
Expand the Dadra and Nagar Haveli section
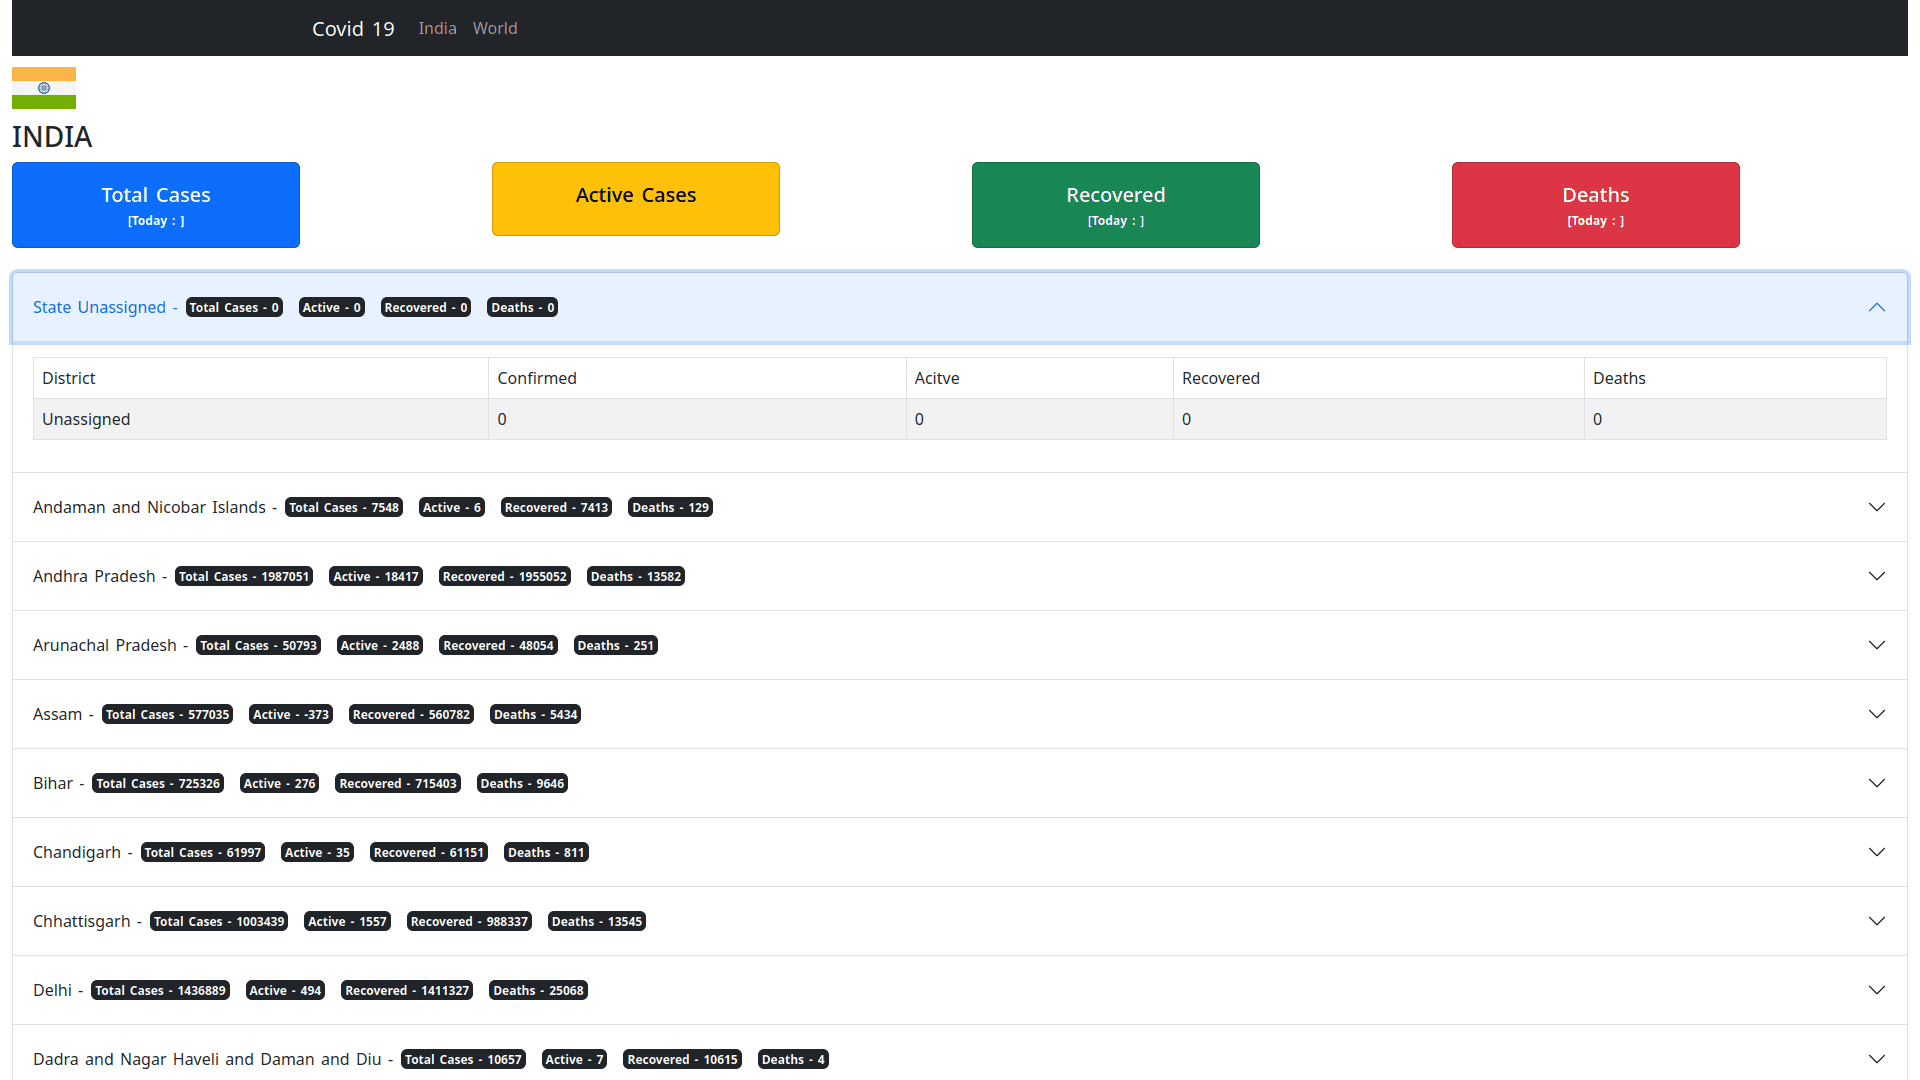tap(1877, 1058)
